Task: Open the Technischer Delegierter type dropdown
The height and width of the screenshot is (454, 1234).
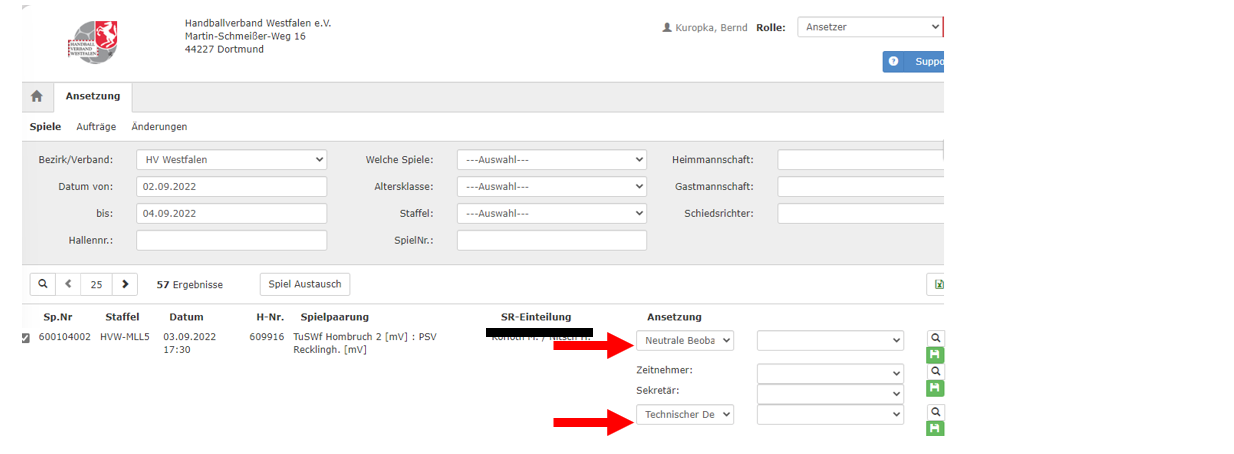Action: [684, 414]
